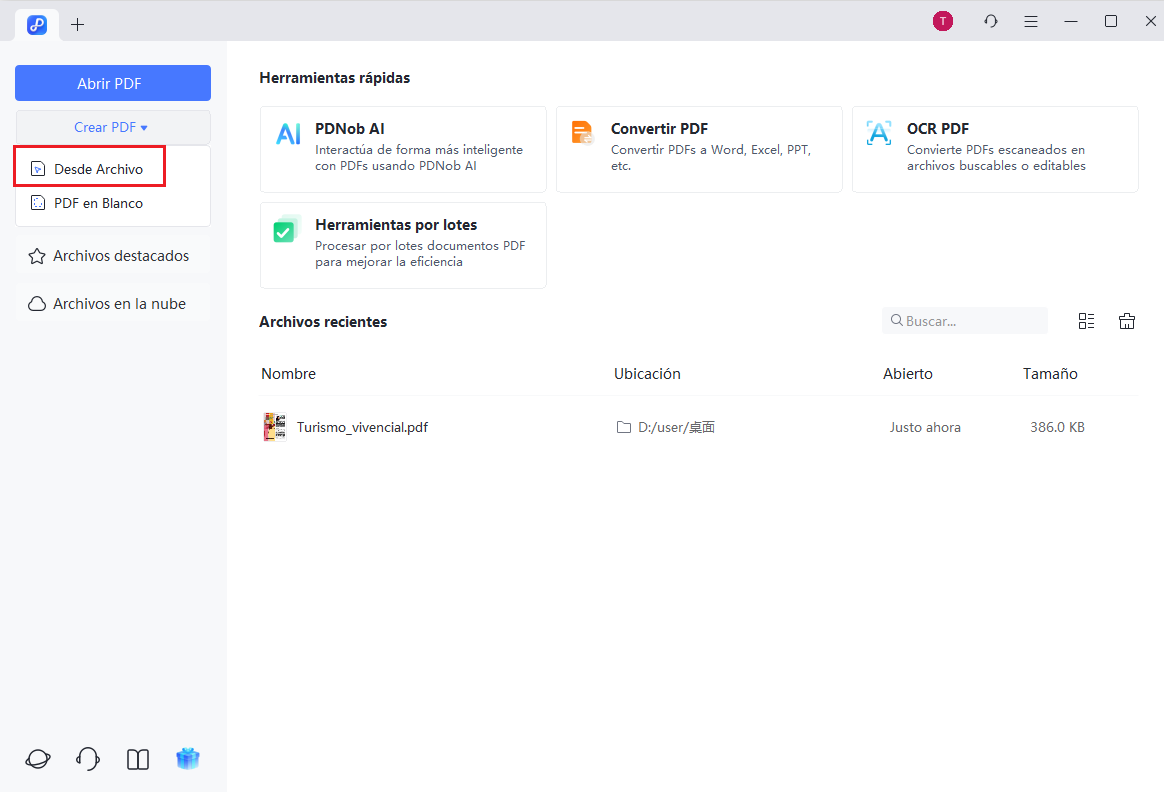The image size is (1164, 792).
Task: Open the PDNob AI tool
Action: click(400, 148)
